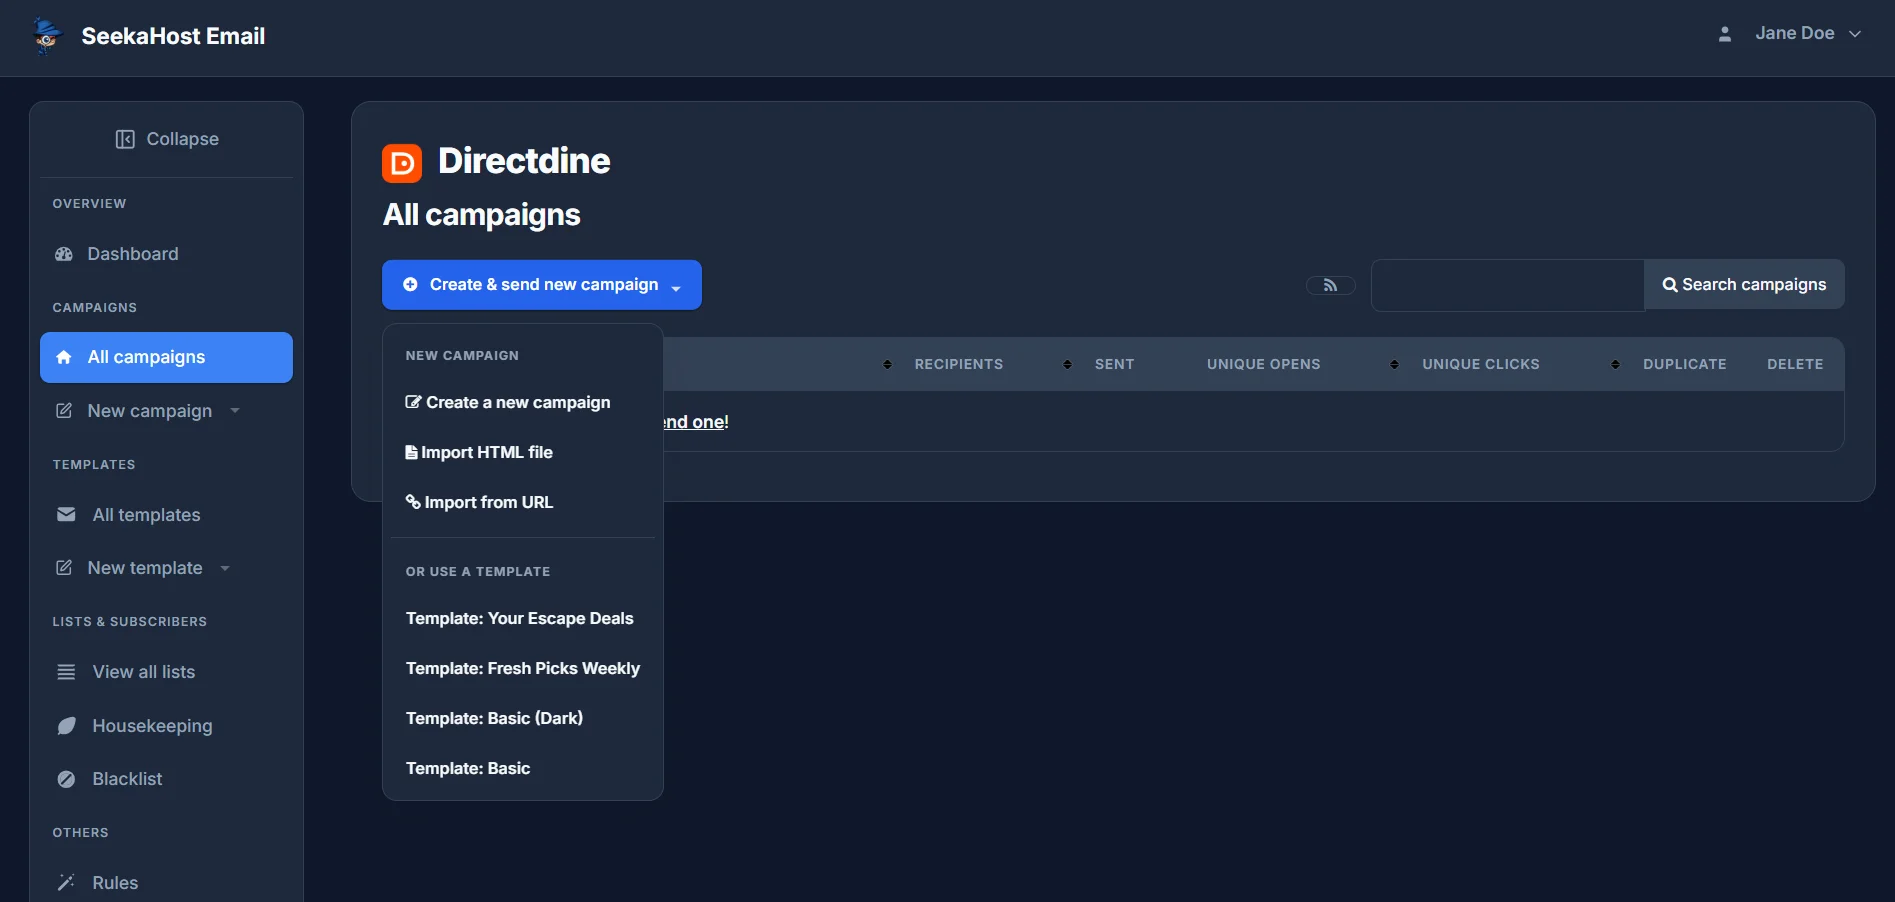This screenshot has width=1895, height=902.
Task: Sort by the Unique clicks column
Action: click(x=1481, y=364)
